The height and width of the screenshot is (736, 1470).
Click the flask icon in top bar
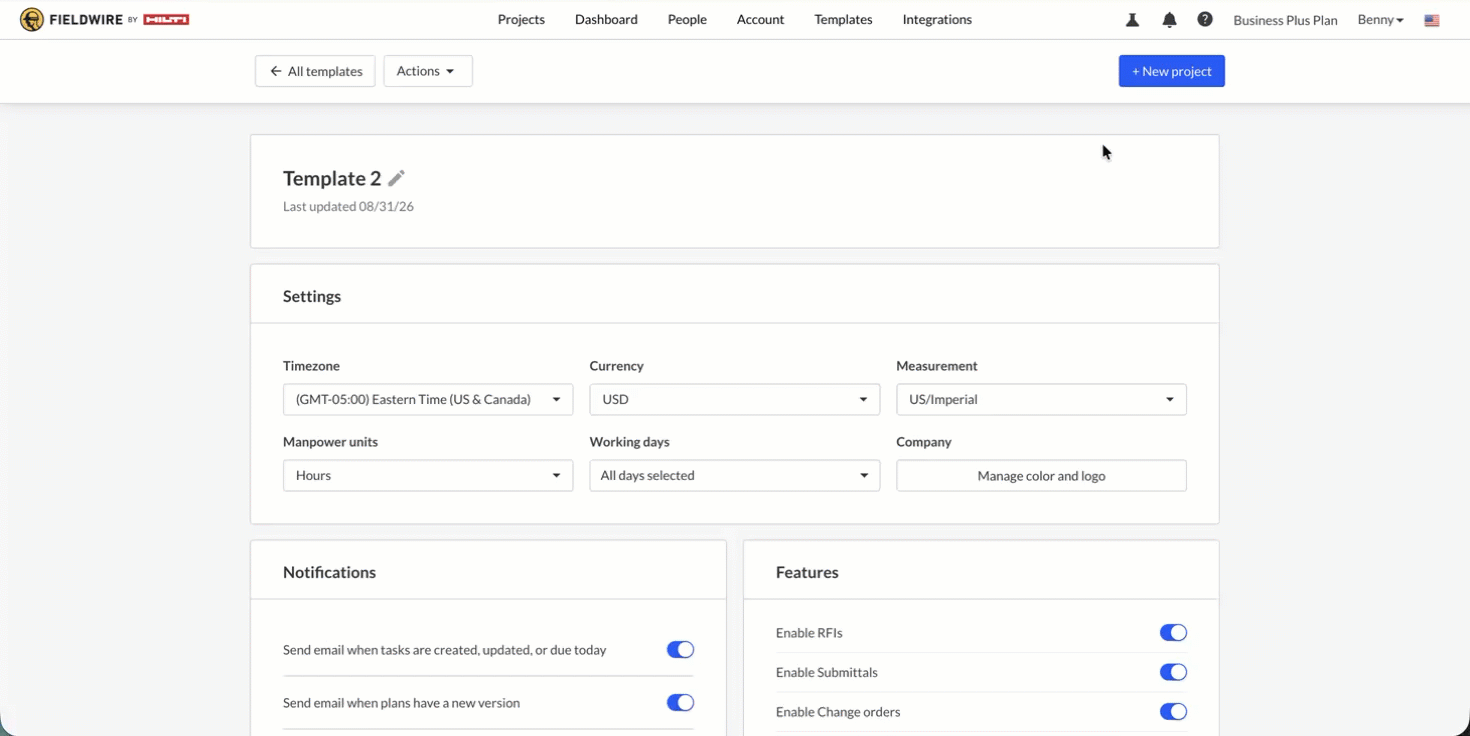tap(1132, 20)
